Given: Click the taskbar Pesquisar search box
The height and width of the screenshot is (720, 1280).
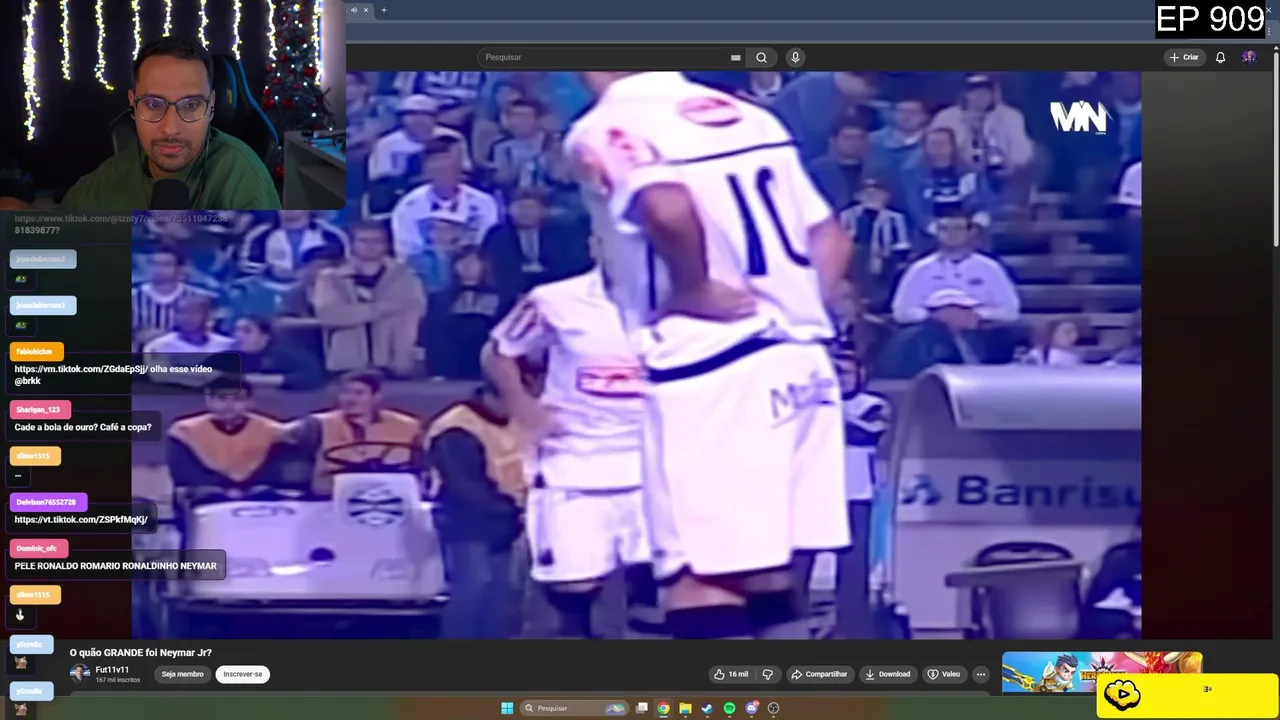Looking at the screenshot, I should pyautogui.click(x=574, y=708).
